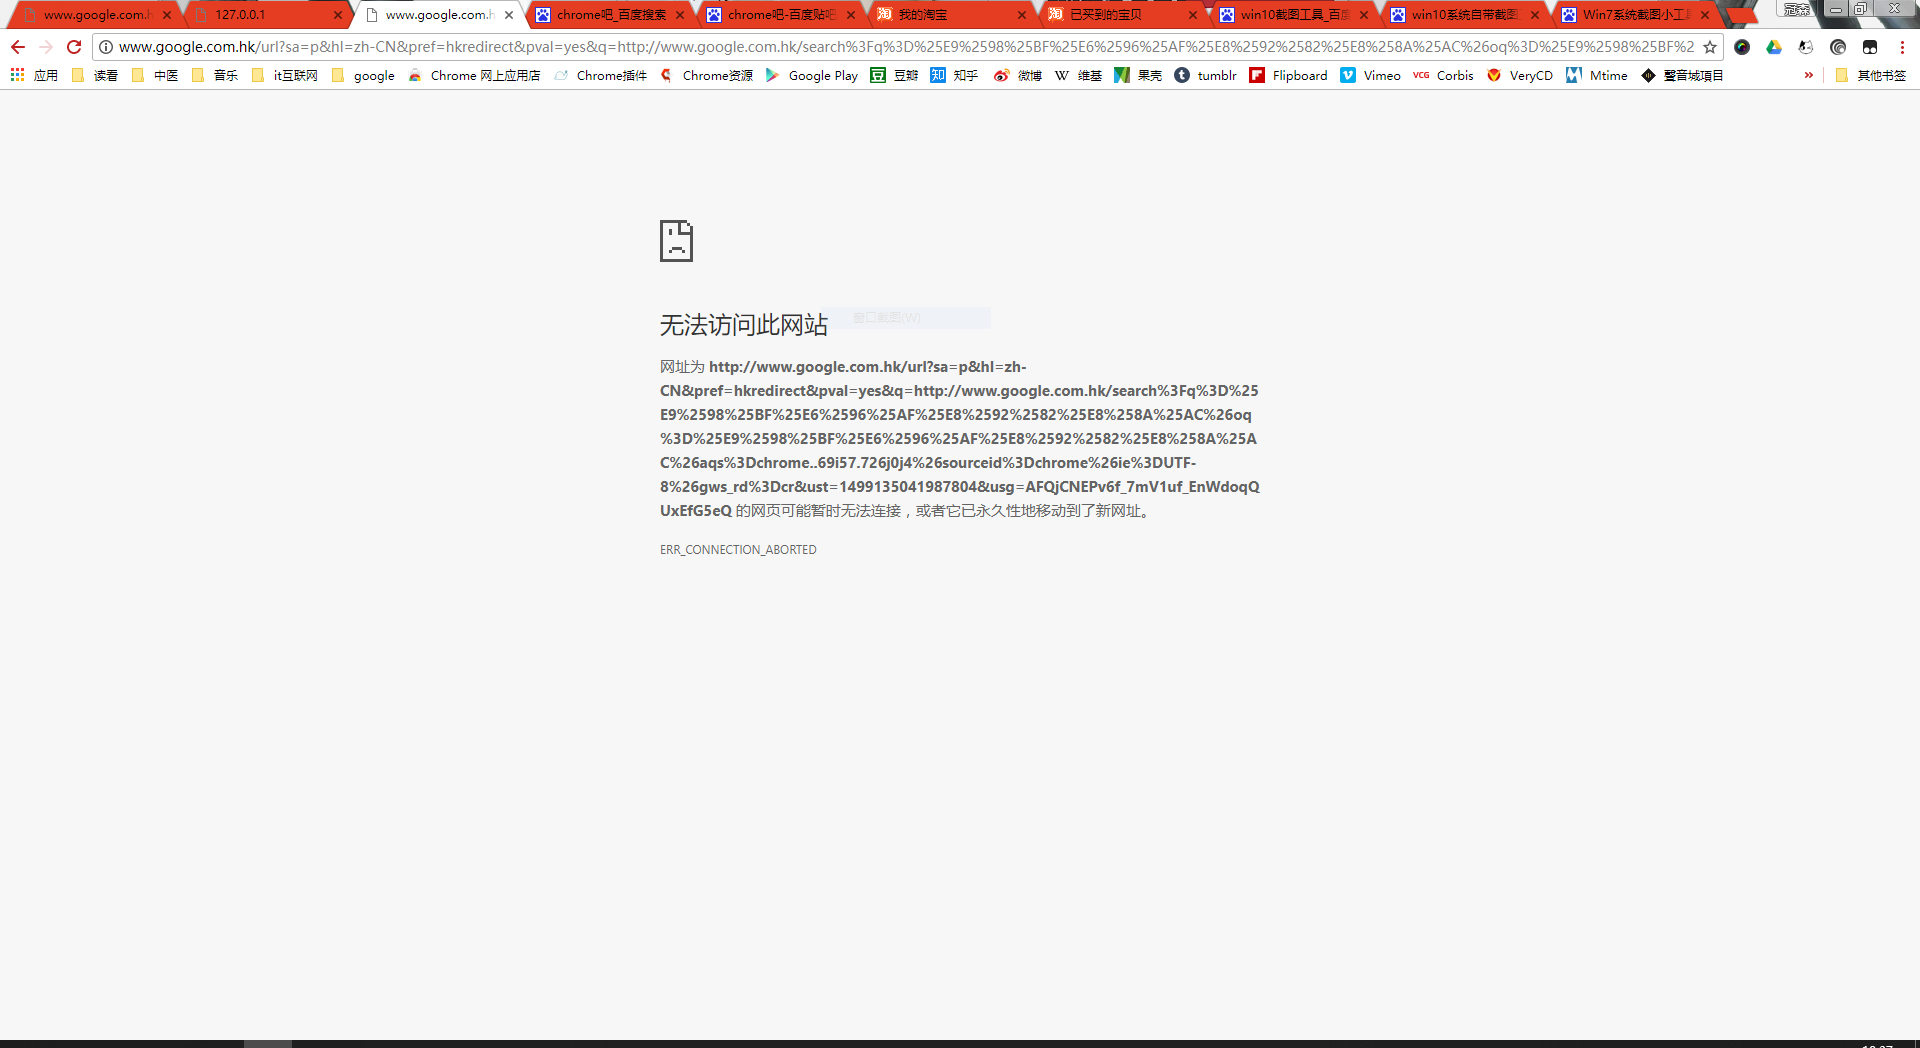This screenshot has height=1048, width=1920.
Task: Open Chrome's three-dot menu
Action: (1902, 47)
